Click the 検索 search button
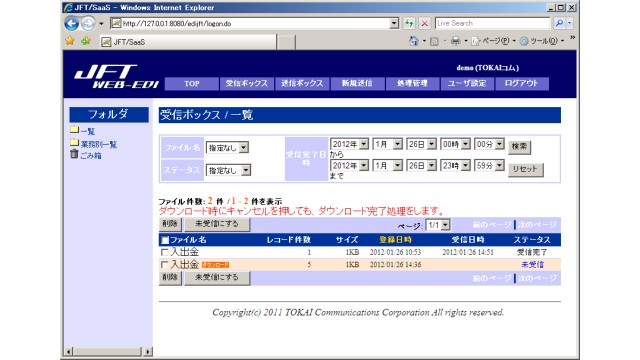This screenshot has height=360, width=640. click(x=519, y=147)
